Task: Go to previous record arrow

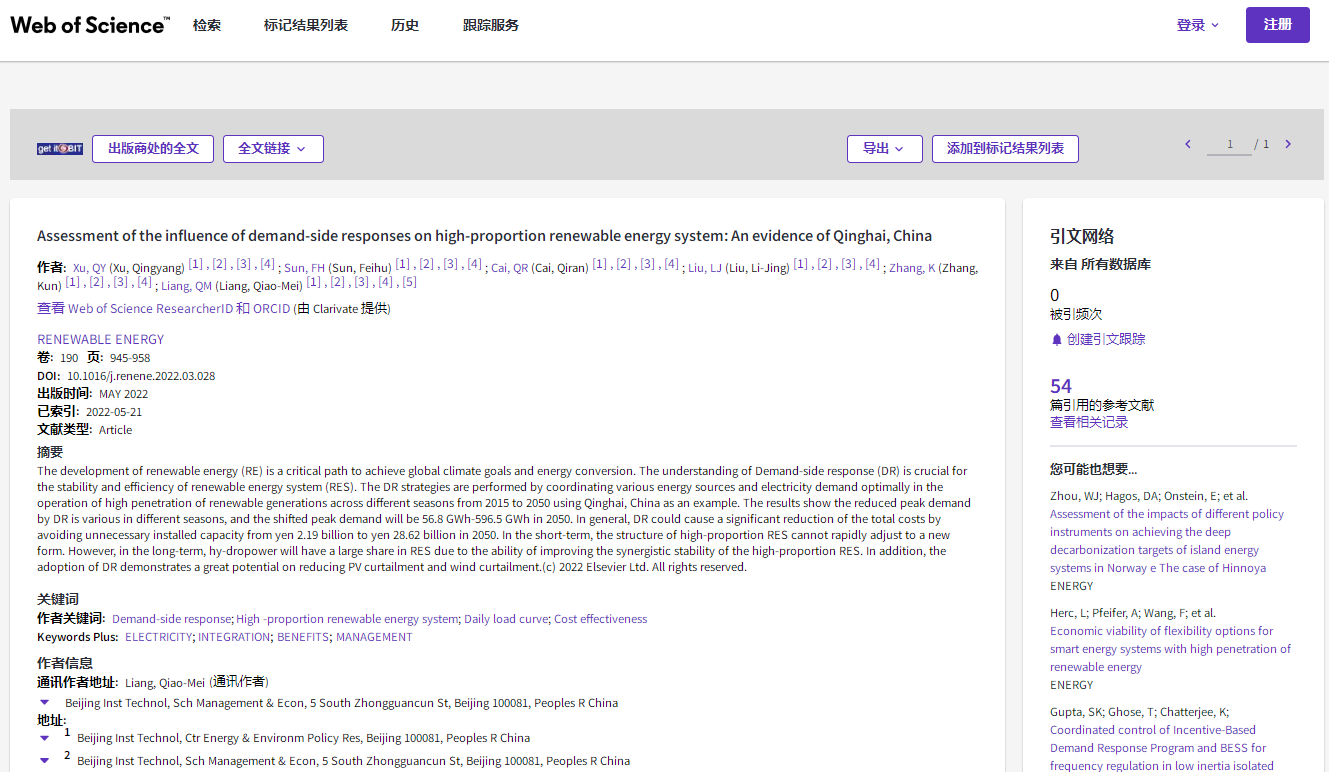Action: 1188,144
